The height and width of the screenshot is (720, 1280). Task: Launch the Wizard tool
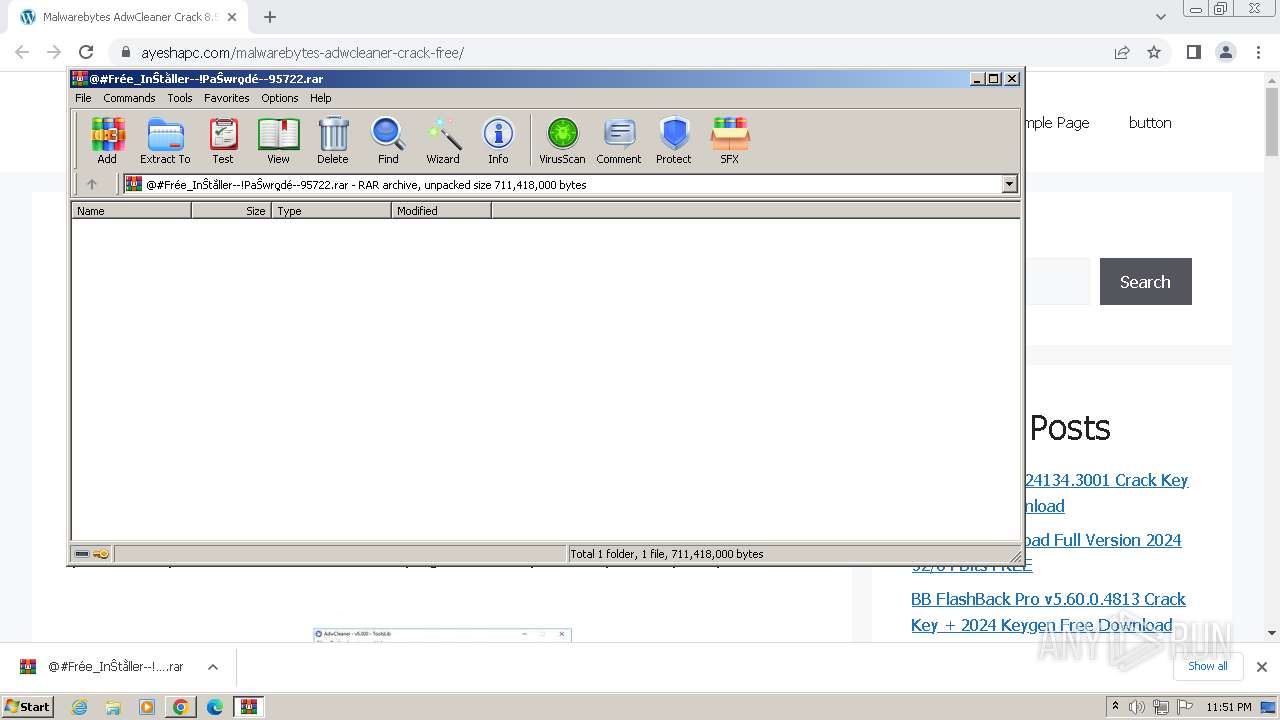[x=443, y=140]
